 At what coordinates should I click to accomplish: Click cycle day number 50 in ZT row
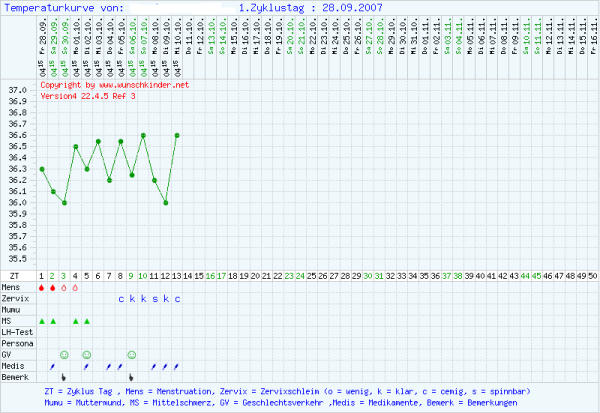point(593,275)
